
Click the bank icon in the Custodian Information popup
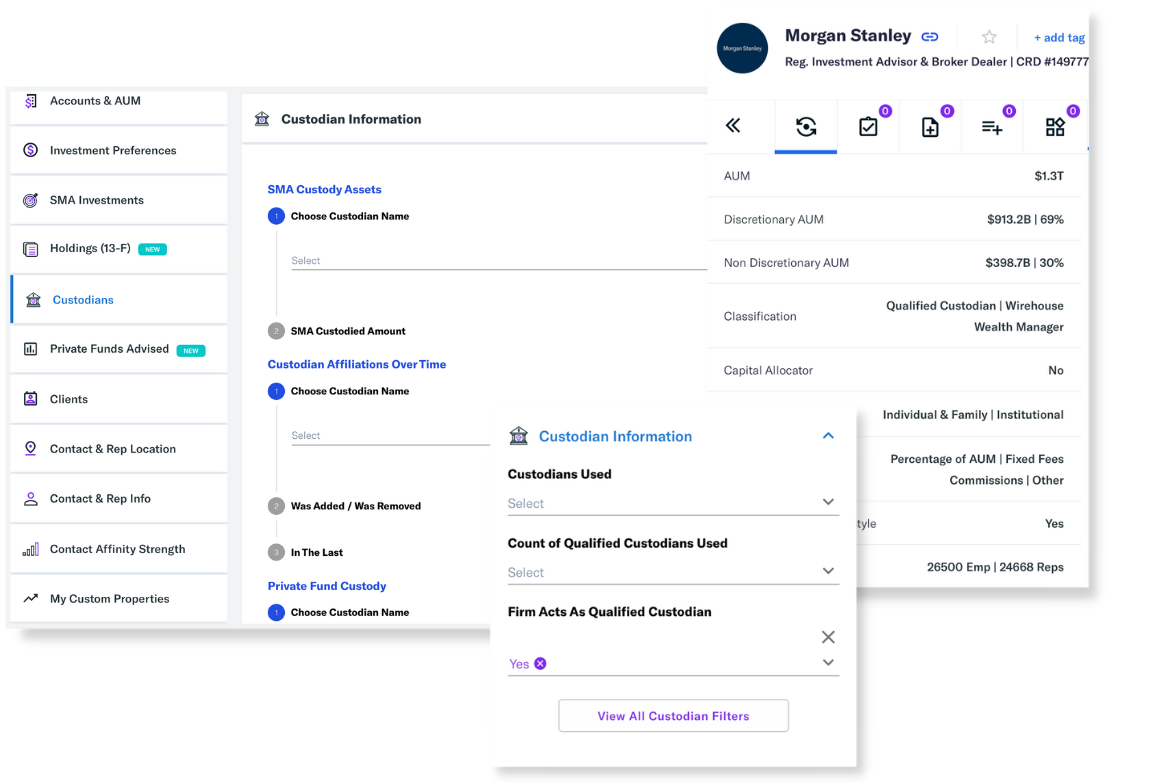[x=519, y=436]
